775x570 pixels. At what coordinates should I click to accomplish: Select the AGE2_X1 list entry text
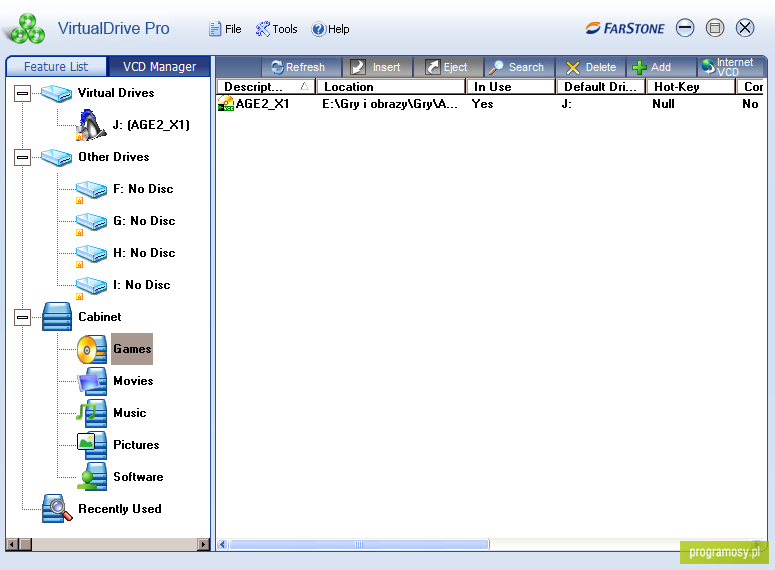click(262, 104)
